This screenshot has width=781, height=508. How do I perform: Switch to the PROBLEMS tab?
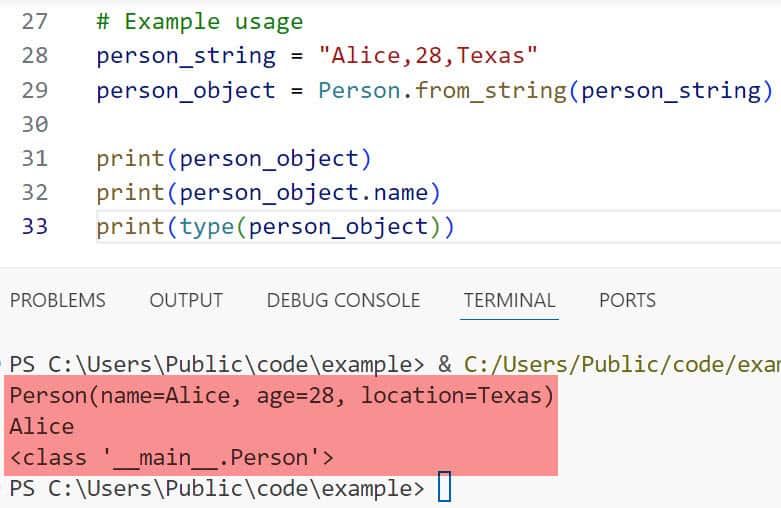point(57,300)
